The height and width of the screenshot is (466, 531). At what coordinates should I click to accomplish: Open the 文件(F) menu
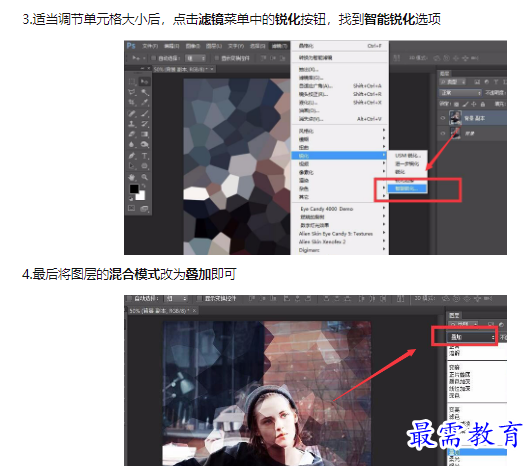pyautogui.click(x=150, y=46)
